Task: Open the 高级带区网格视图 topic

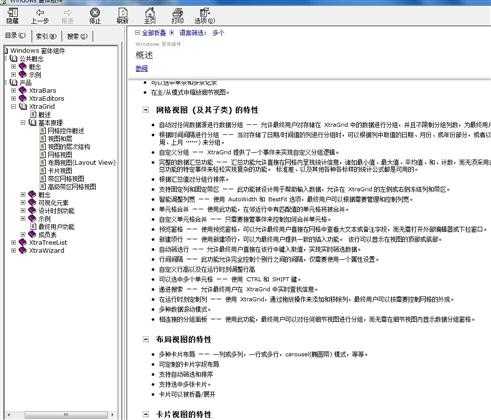Action: 72,186
